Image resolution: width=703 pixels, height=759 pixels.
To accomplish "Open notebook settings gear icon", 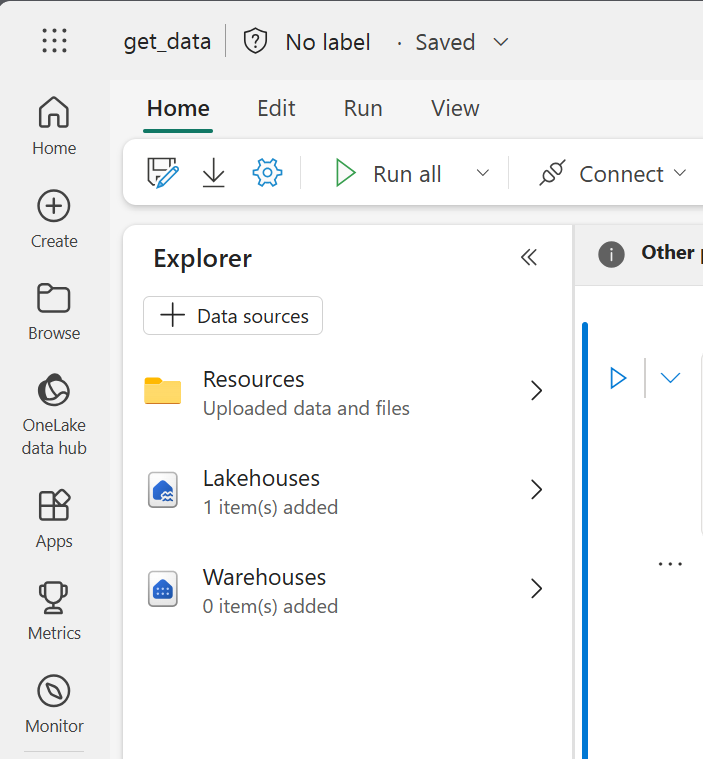I will tap(267, 172).
